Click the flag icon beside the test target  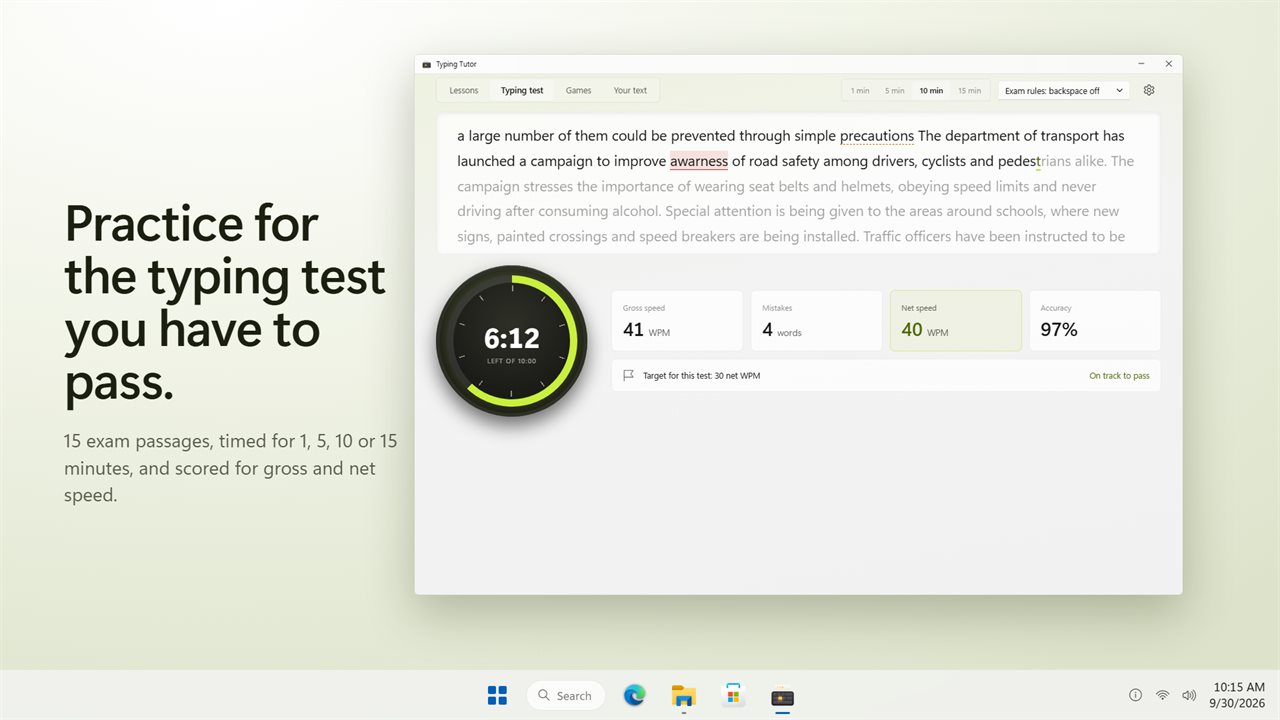click(x=629, y=376)
